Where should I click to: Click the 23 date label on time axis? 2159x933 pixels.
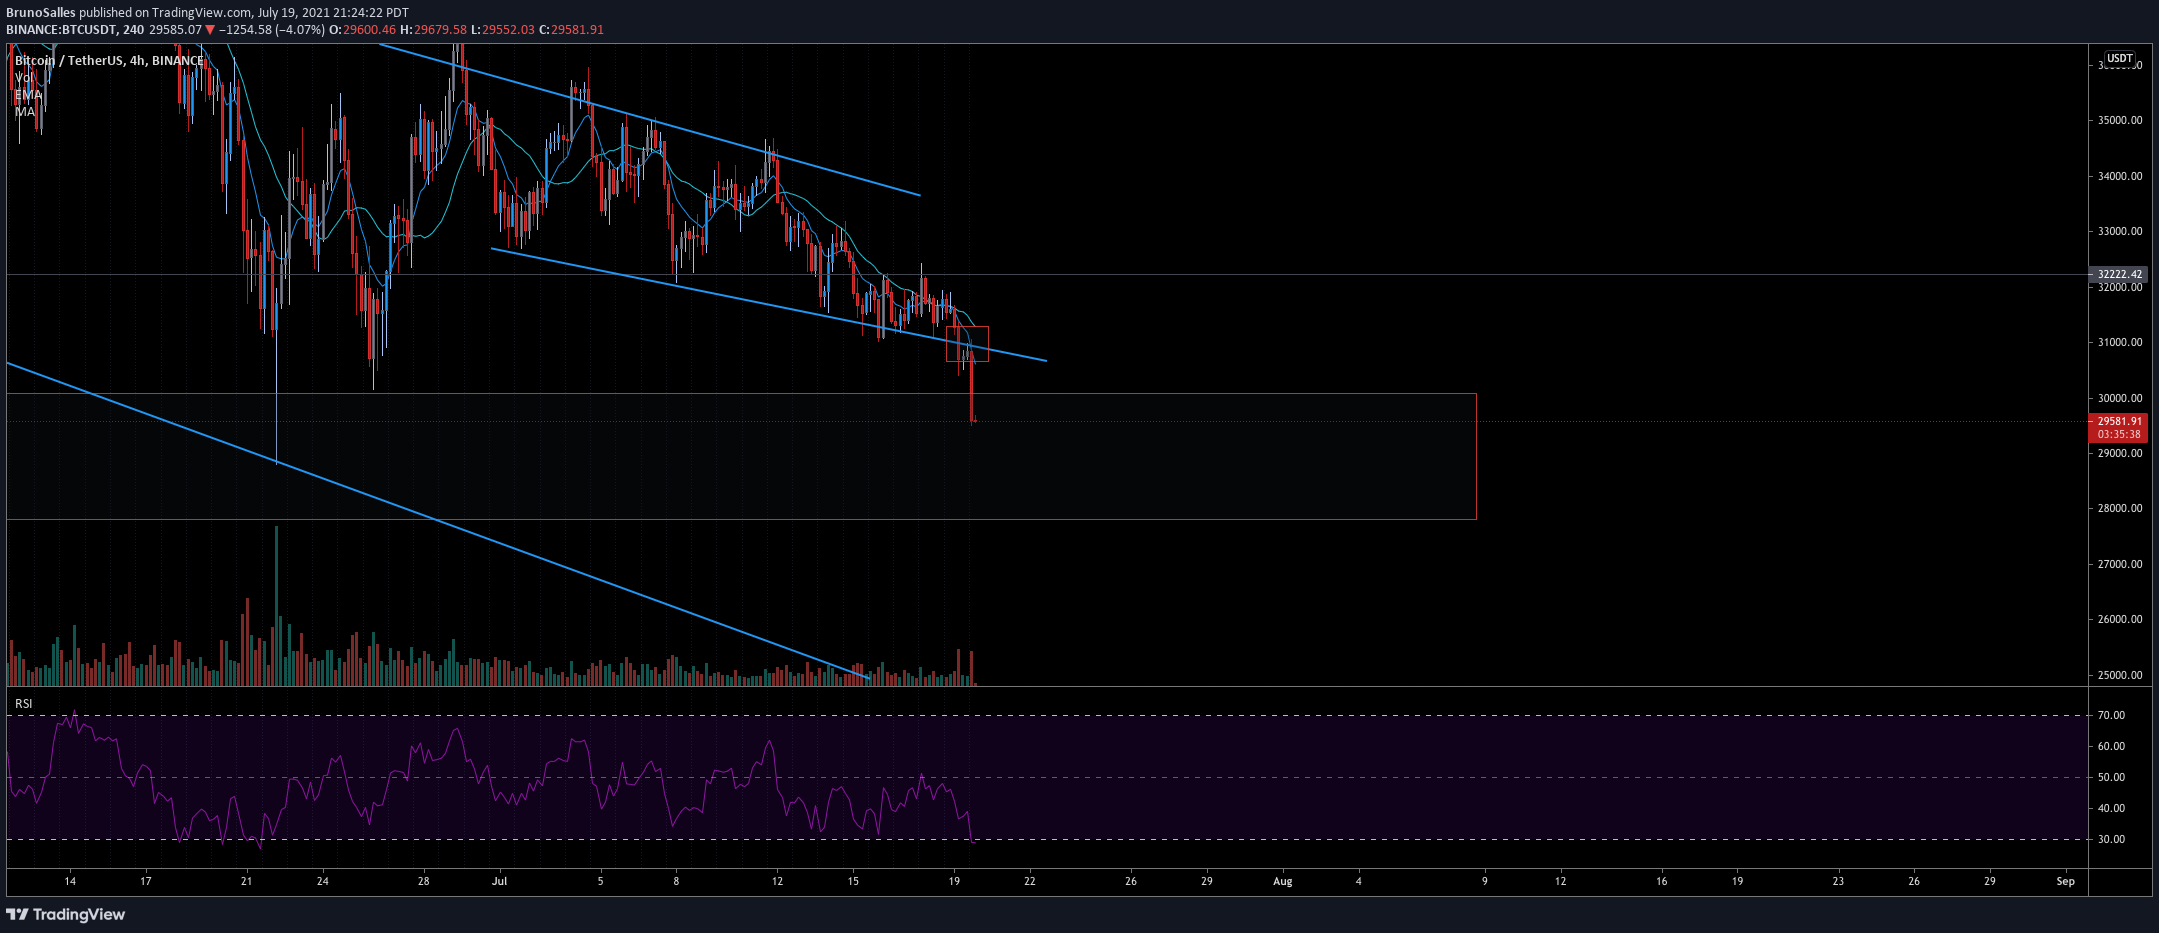coord(1838,881)
